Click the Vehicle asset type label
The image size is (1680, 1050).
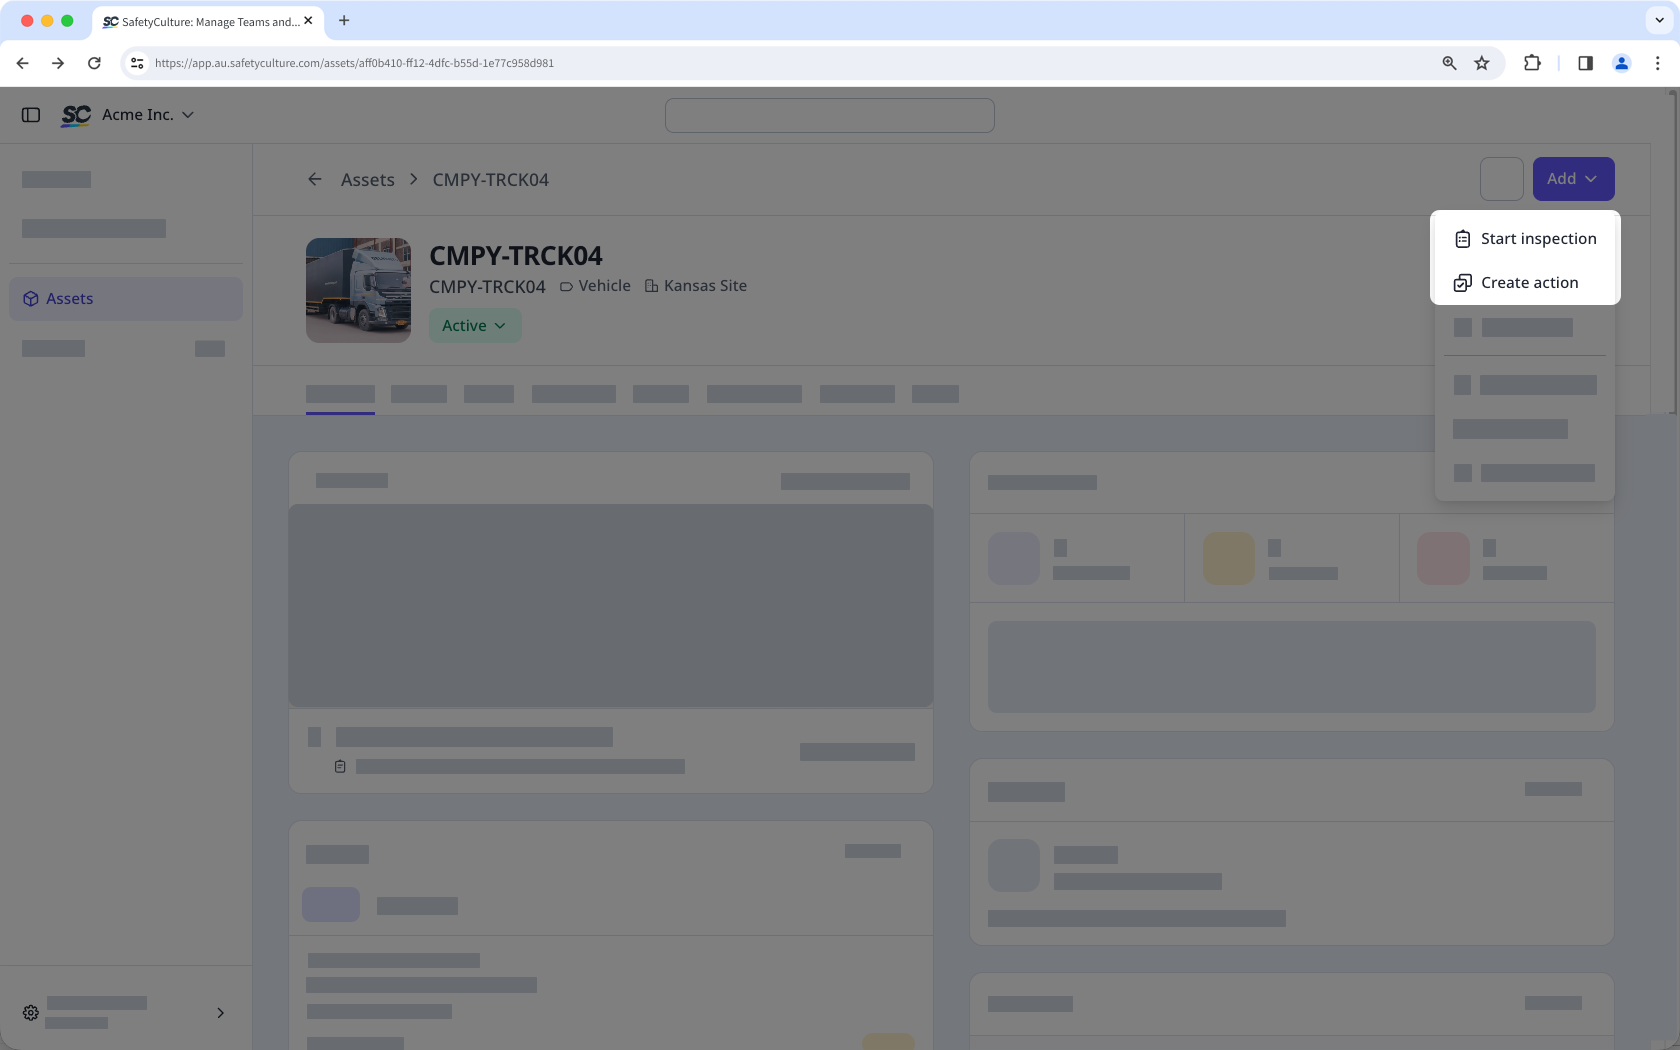click(x=595, y=286)
